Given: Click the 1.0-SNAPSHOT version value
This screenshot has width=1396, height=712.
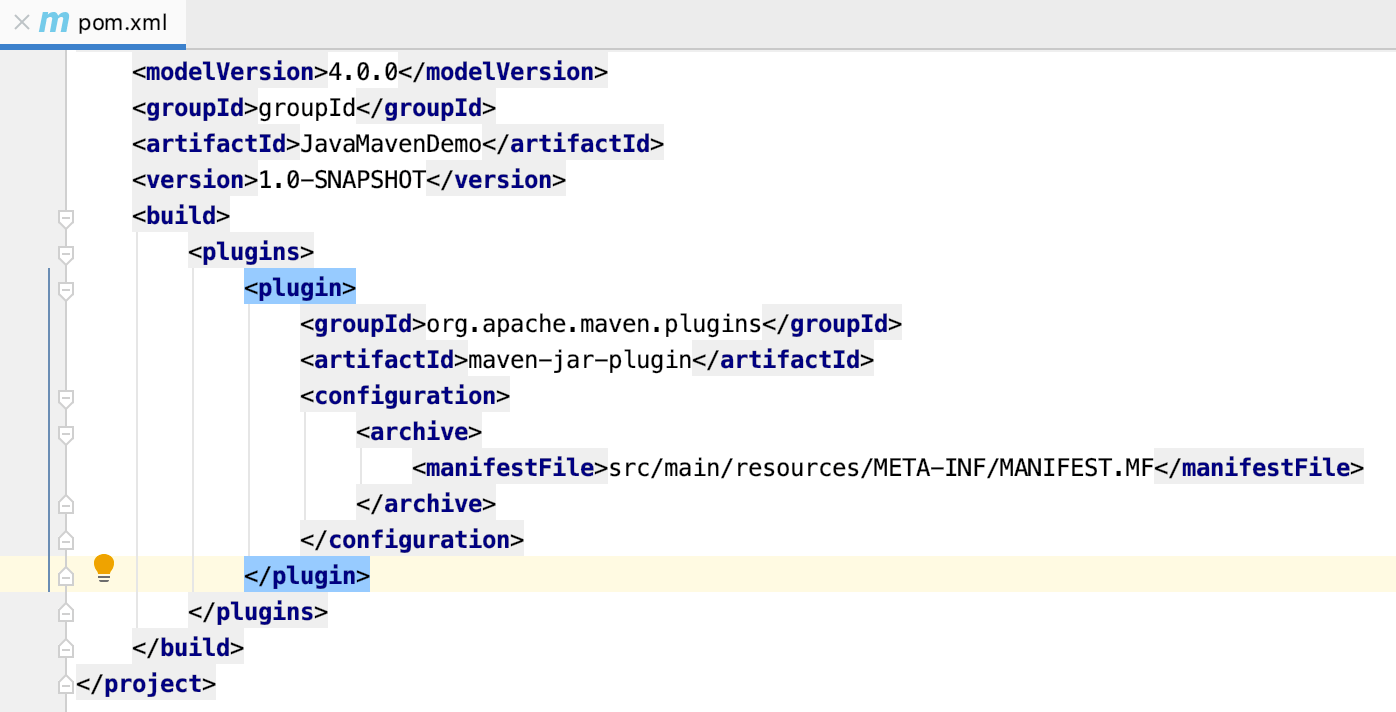Looking at the screenshot, I should pyautogui.click(x=341, y=180).
